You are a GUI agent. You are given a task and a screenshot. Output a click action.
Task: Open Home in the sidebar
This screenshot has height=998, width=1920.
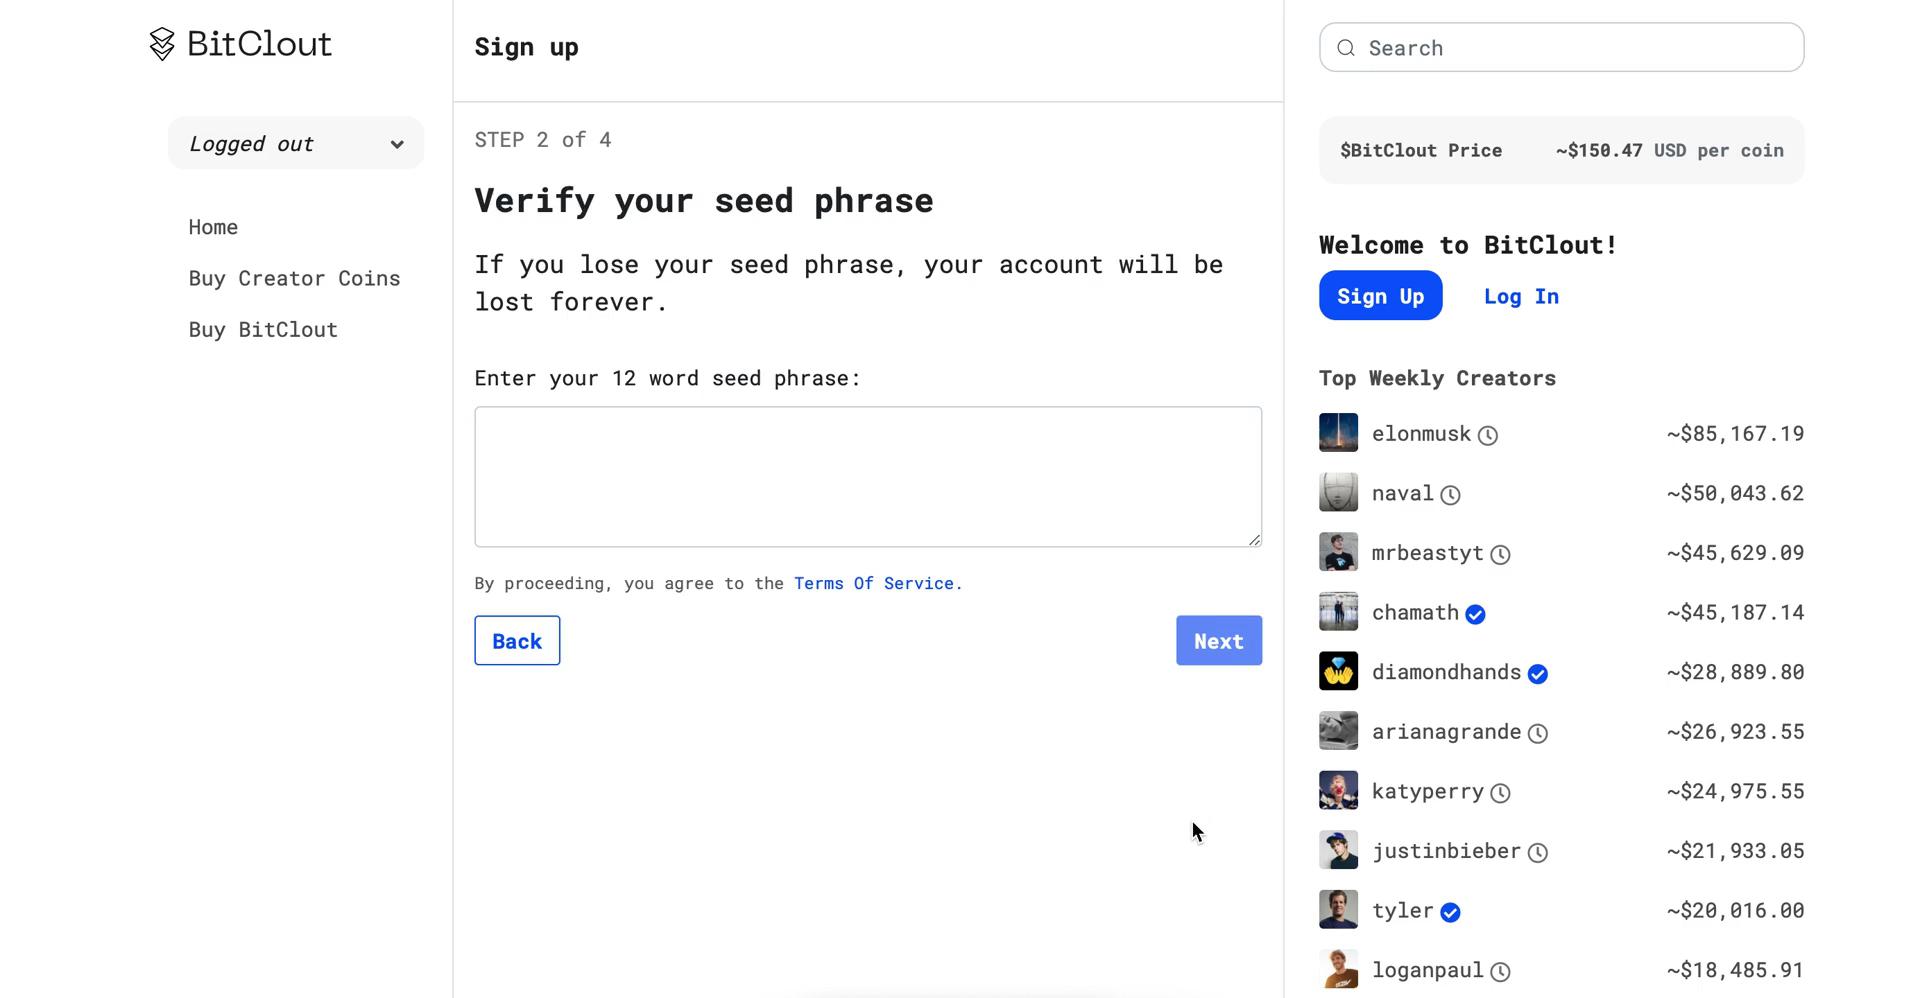tap(213, 227)
